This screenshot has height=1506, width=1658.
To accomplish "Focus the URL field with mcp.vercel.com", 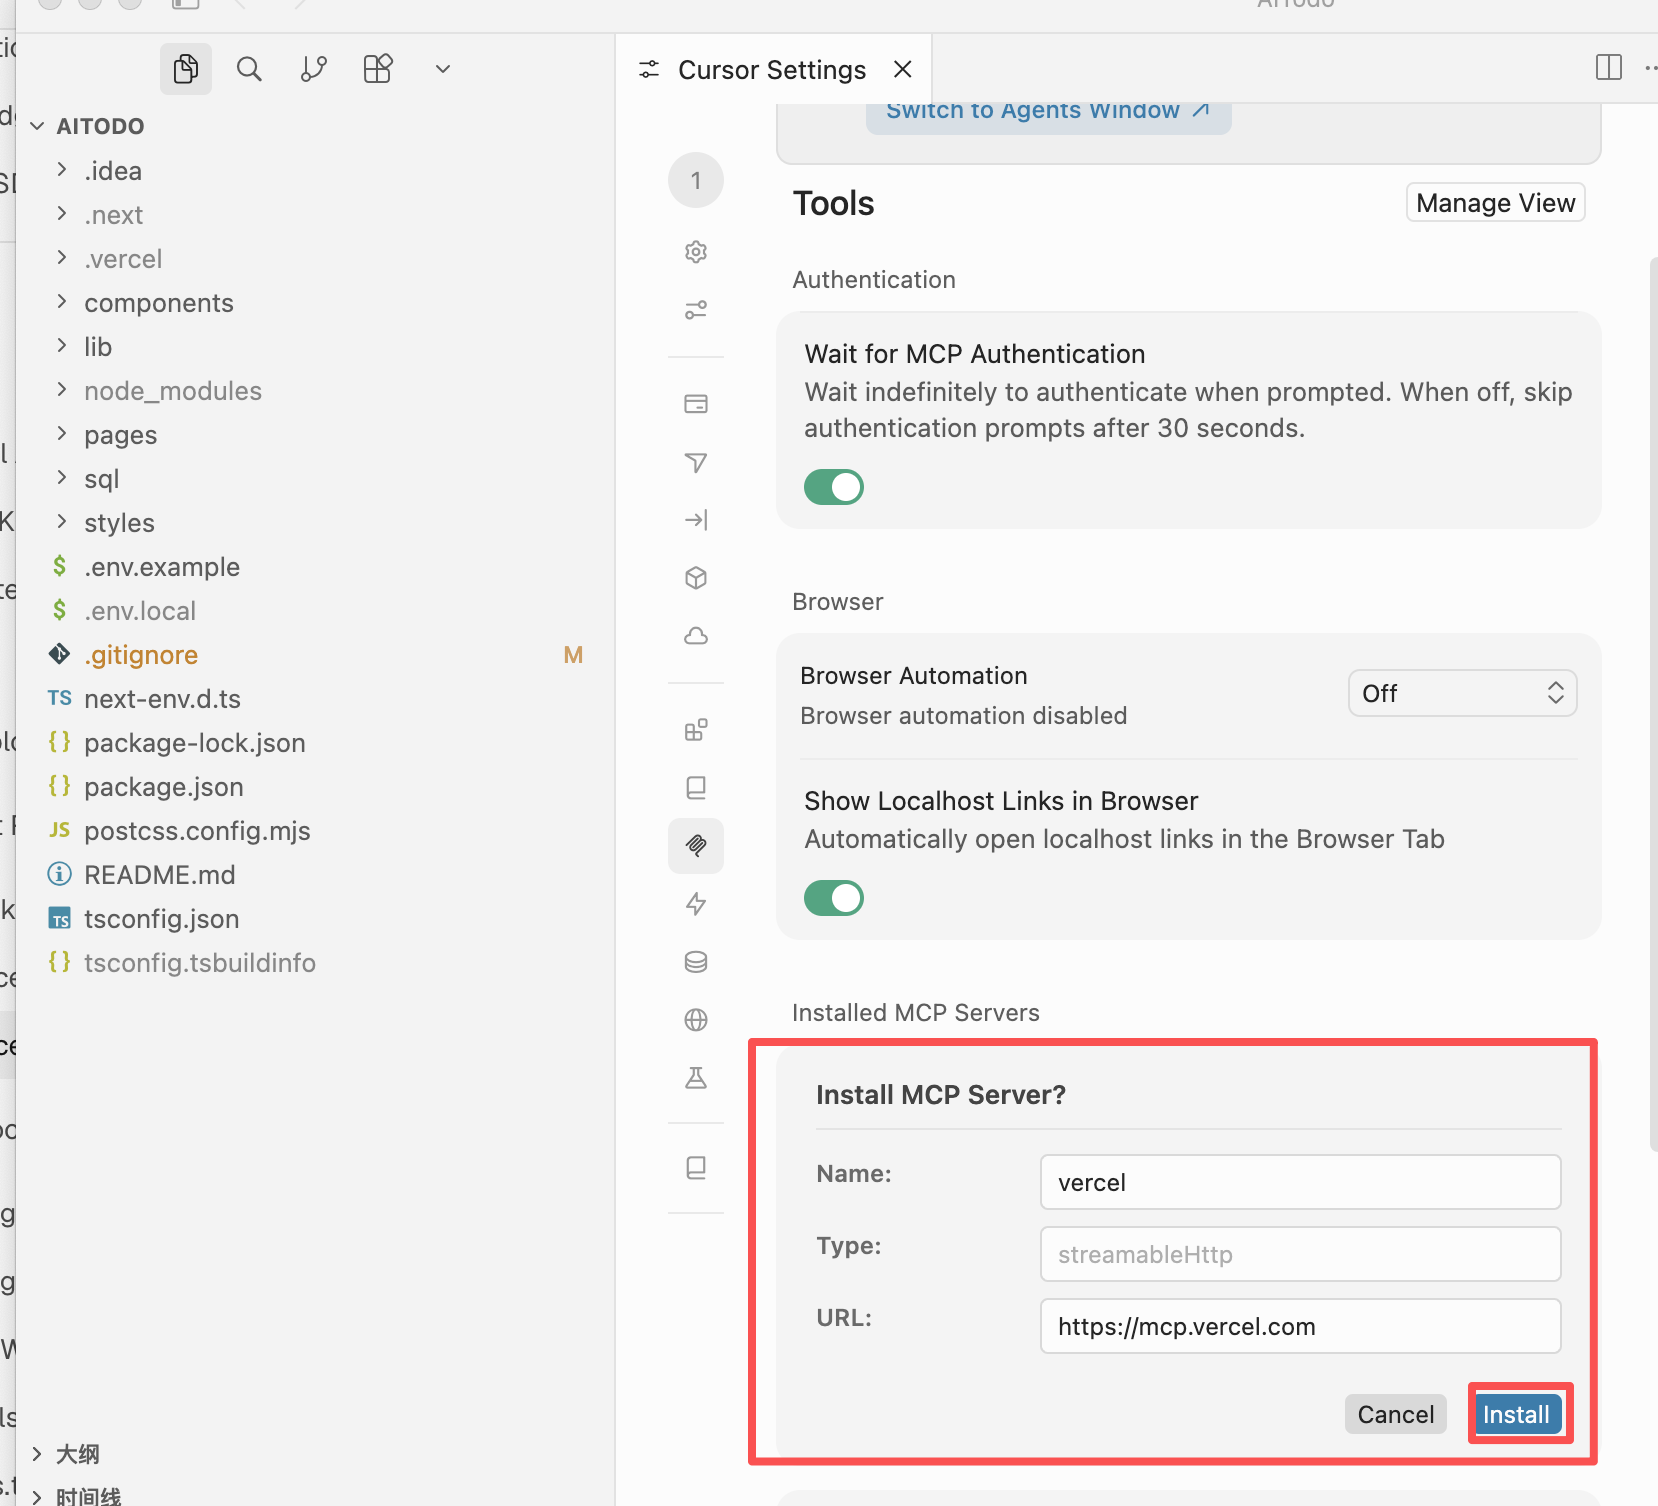I will [x=1301, y=1326].
